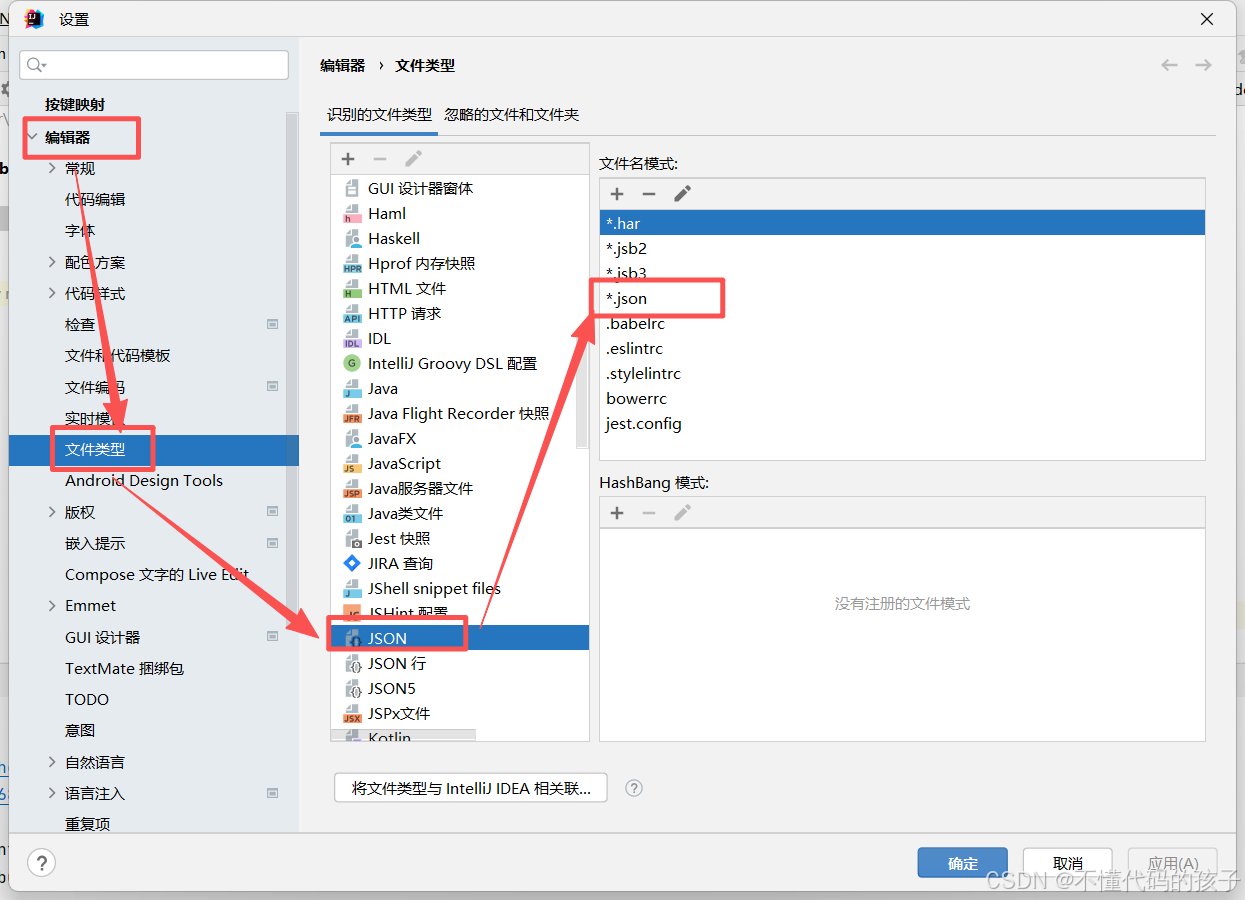This screenshot has height=900, width=1245.
Task: Select the Haml file type
Action: tap(459, 213)
